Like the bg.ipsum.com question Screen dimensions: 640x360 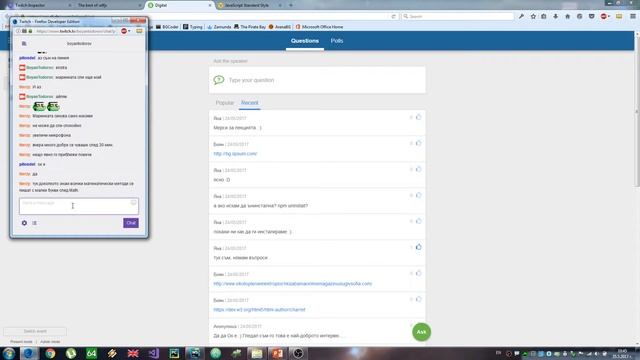[418, 143]
